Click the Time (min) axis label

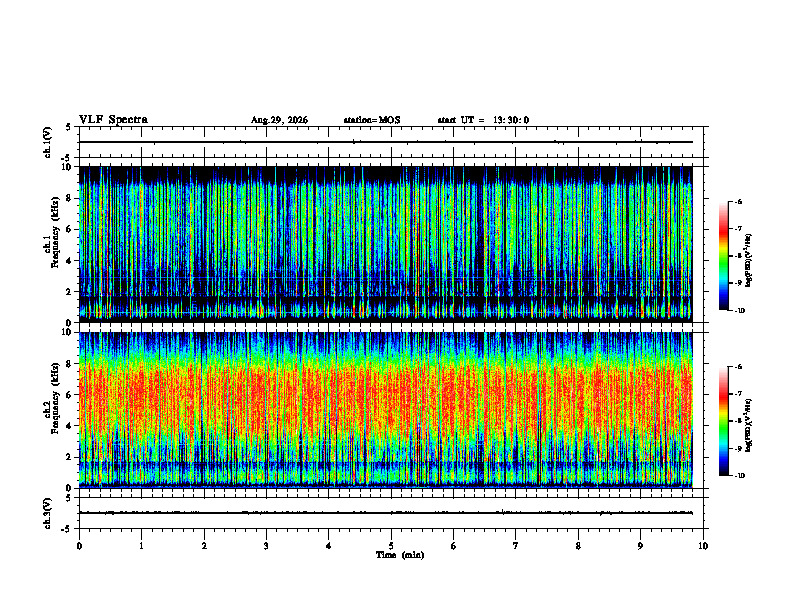pos(400,555)
